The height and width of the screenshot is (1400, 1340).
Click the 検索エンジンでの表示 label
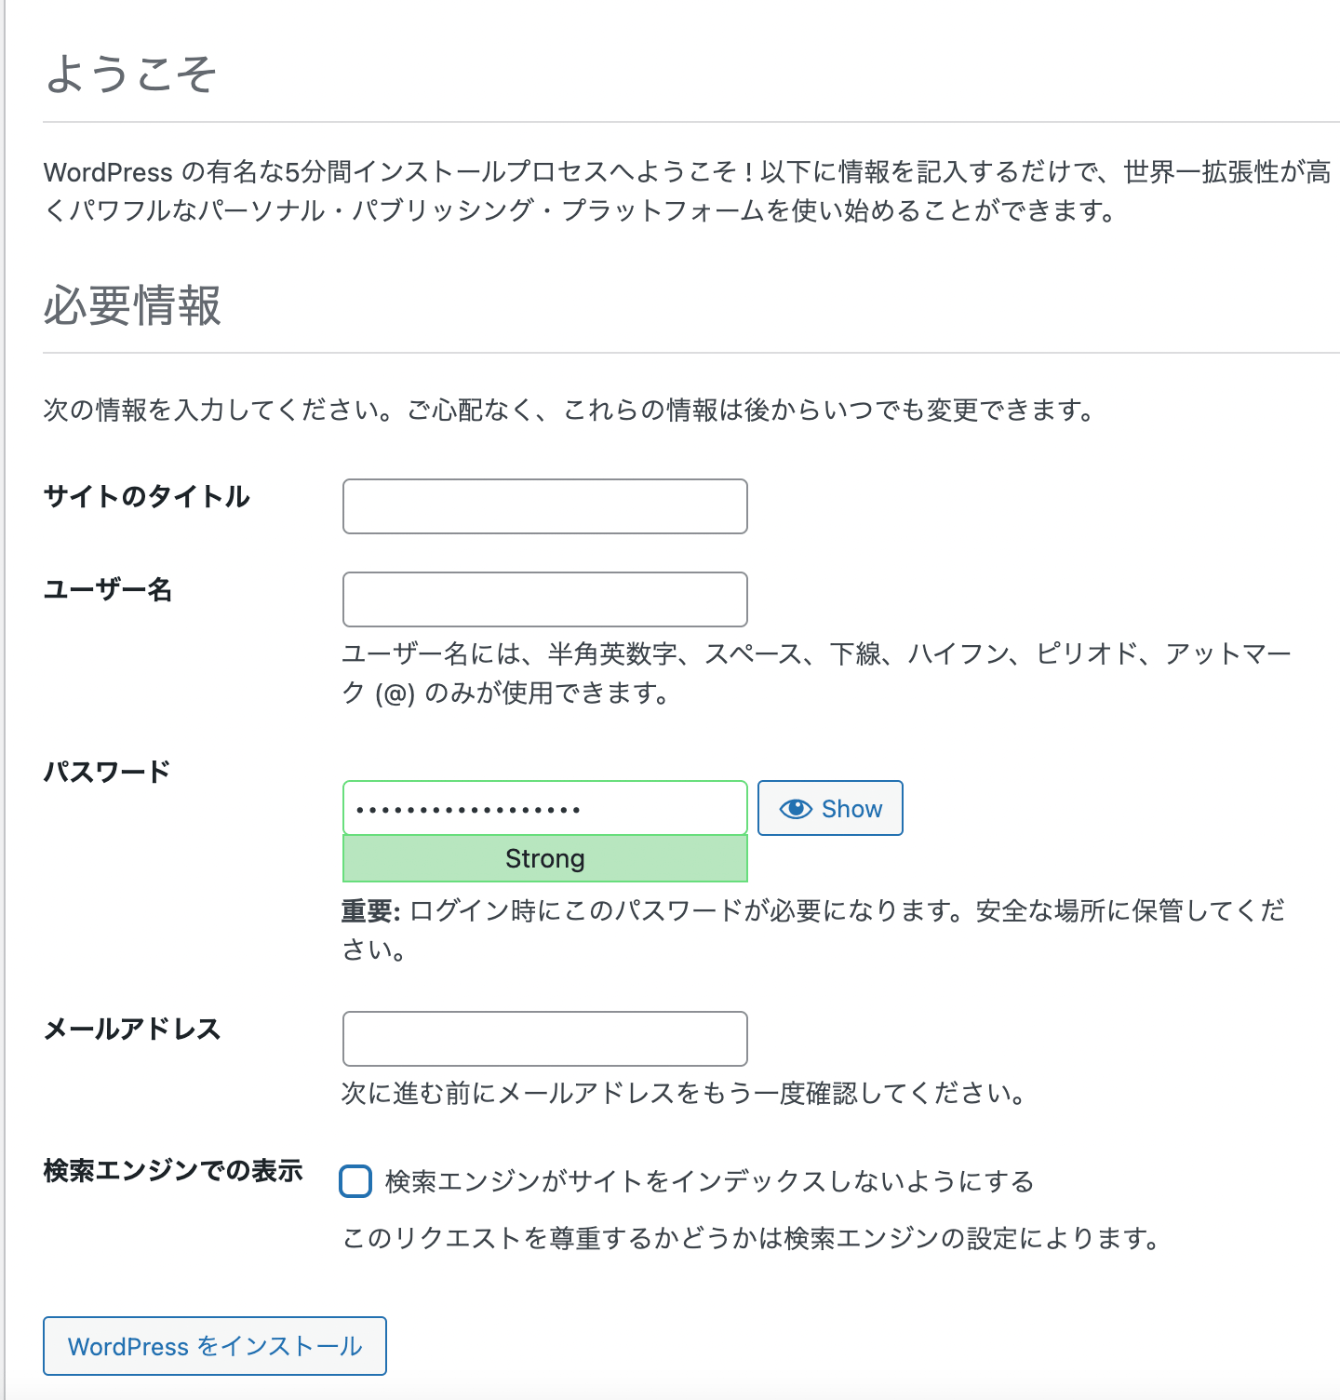point(173,1170)
